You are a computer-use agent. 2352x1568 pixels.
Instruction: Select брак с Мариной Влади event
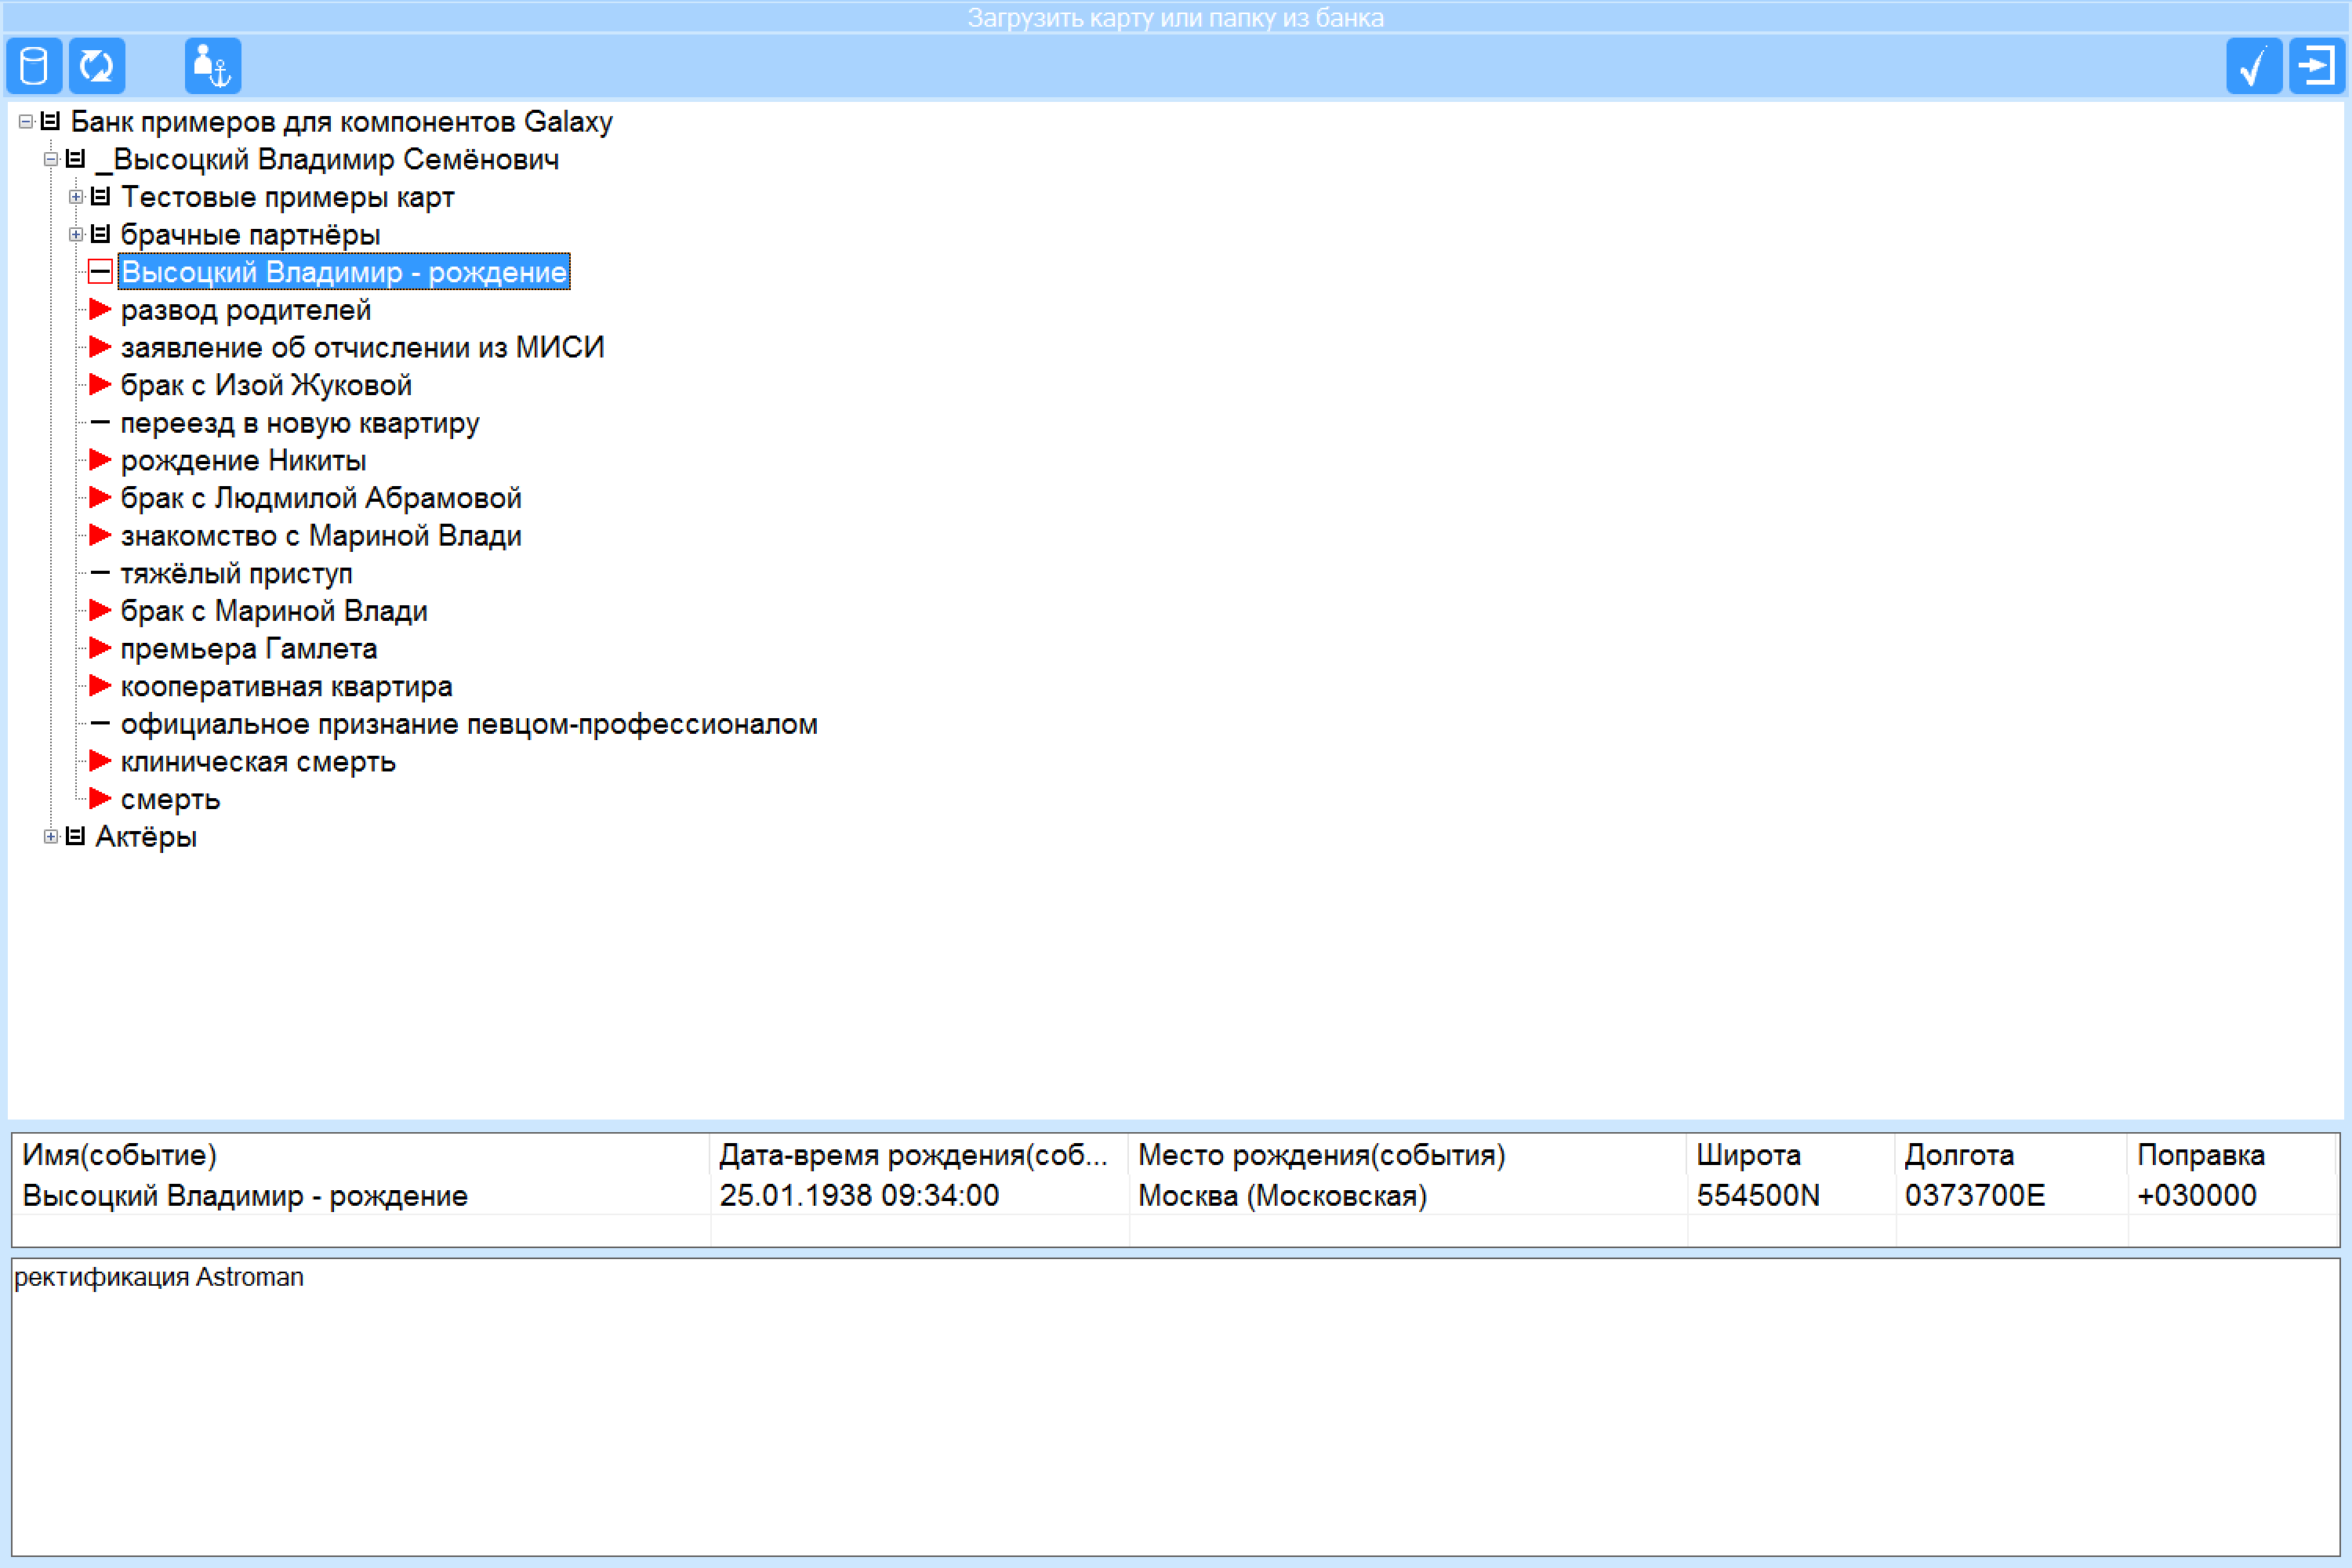(x=274, y=611)
